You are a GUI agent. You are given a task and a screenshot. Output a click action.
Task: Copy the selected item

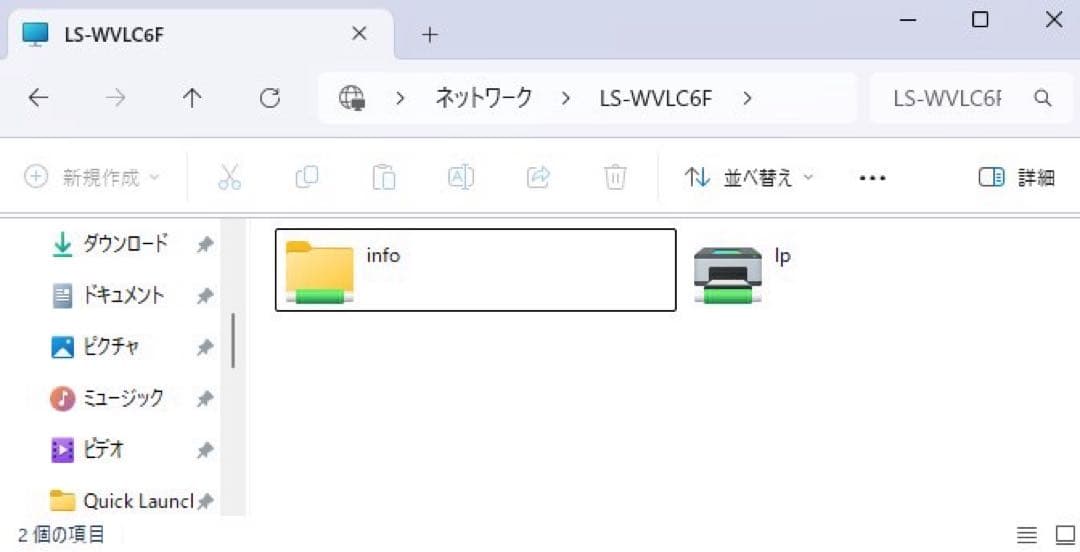click(x=307, y=177)
